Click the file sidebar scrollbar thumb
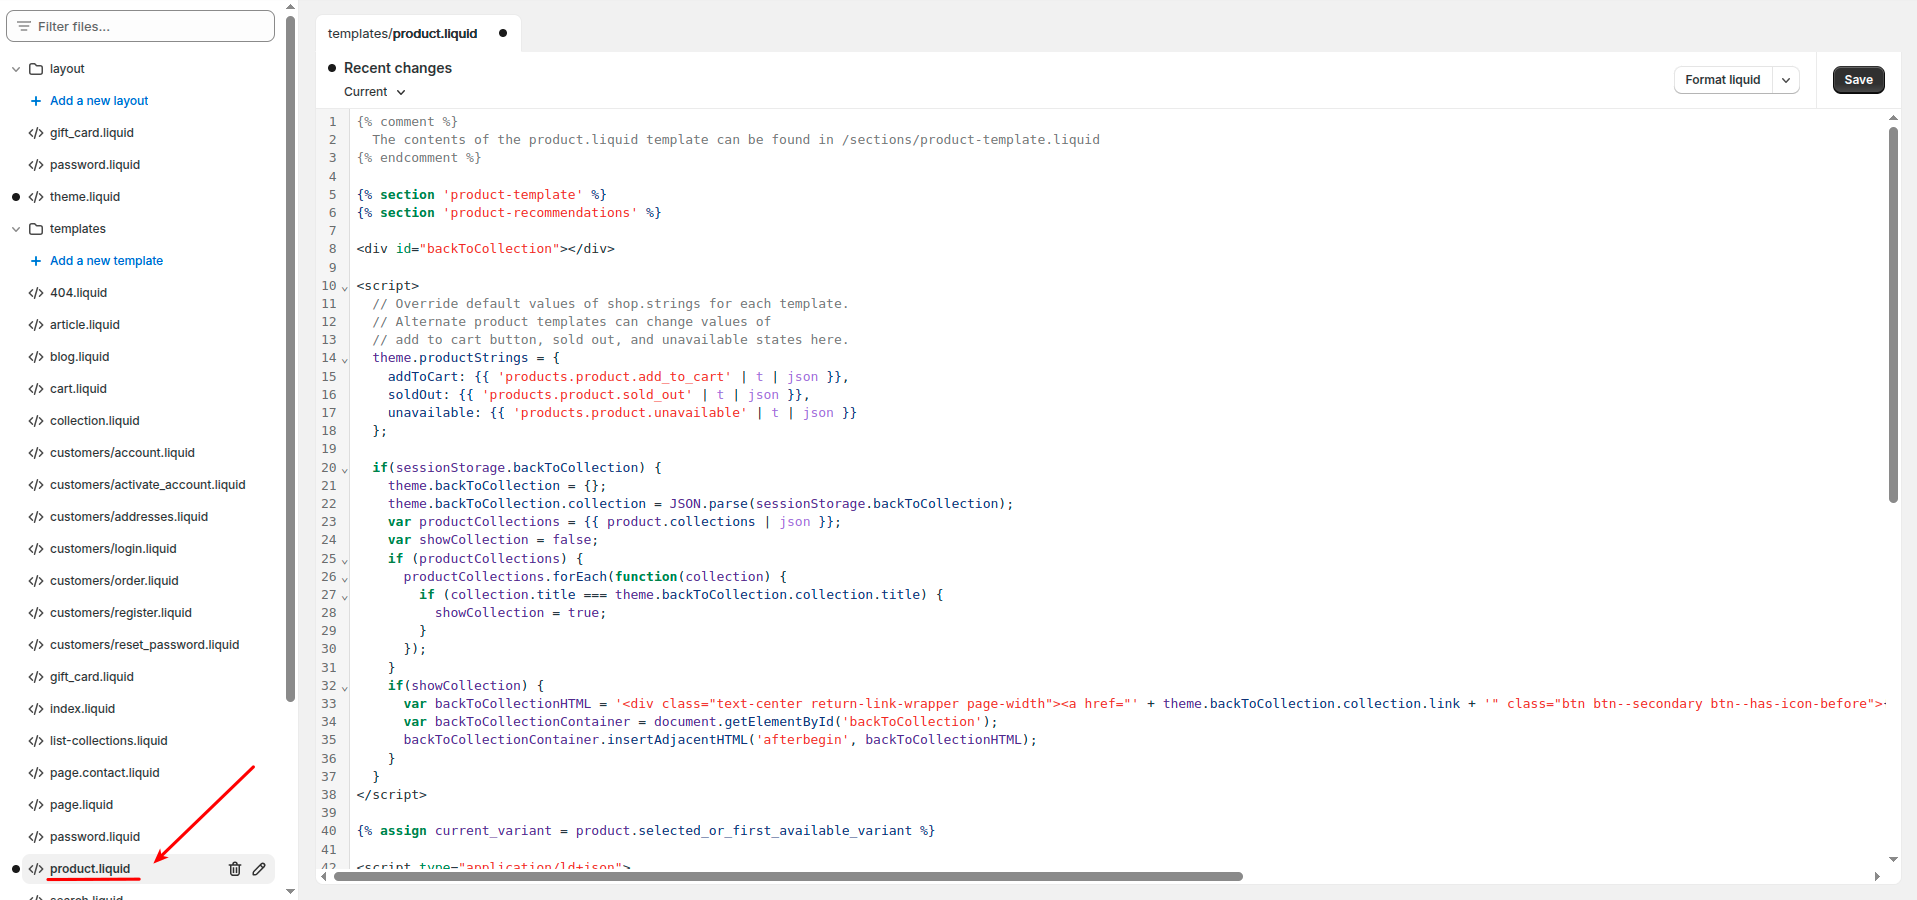1917x900 pixels. [290, 359]
